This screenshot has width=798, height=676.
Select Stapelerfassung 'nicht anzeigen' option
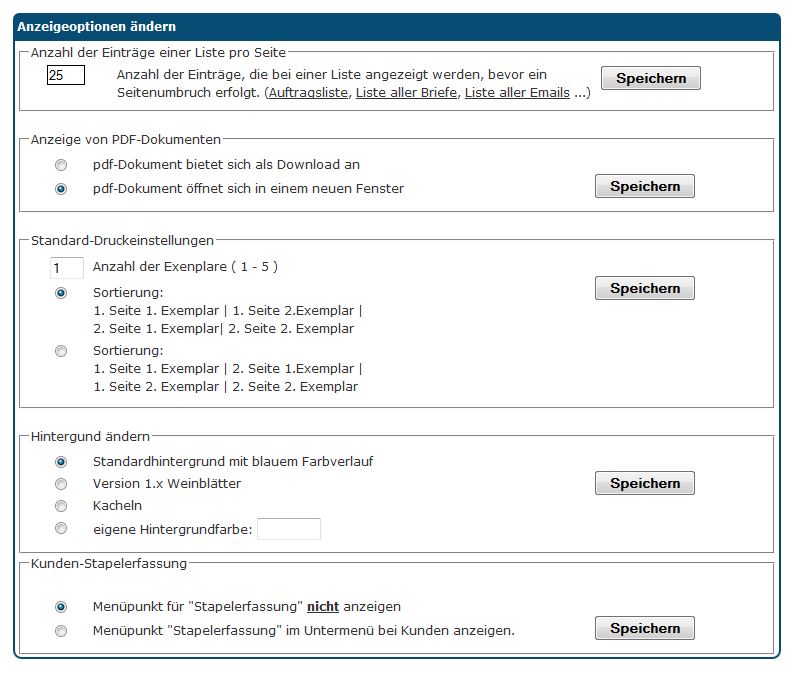click(61, 607)
